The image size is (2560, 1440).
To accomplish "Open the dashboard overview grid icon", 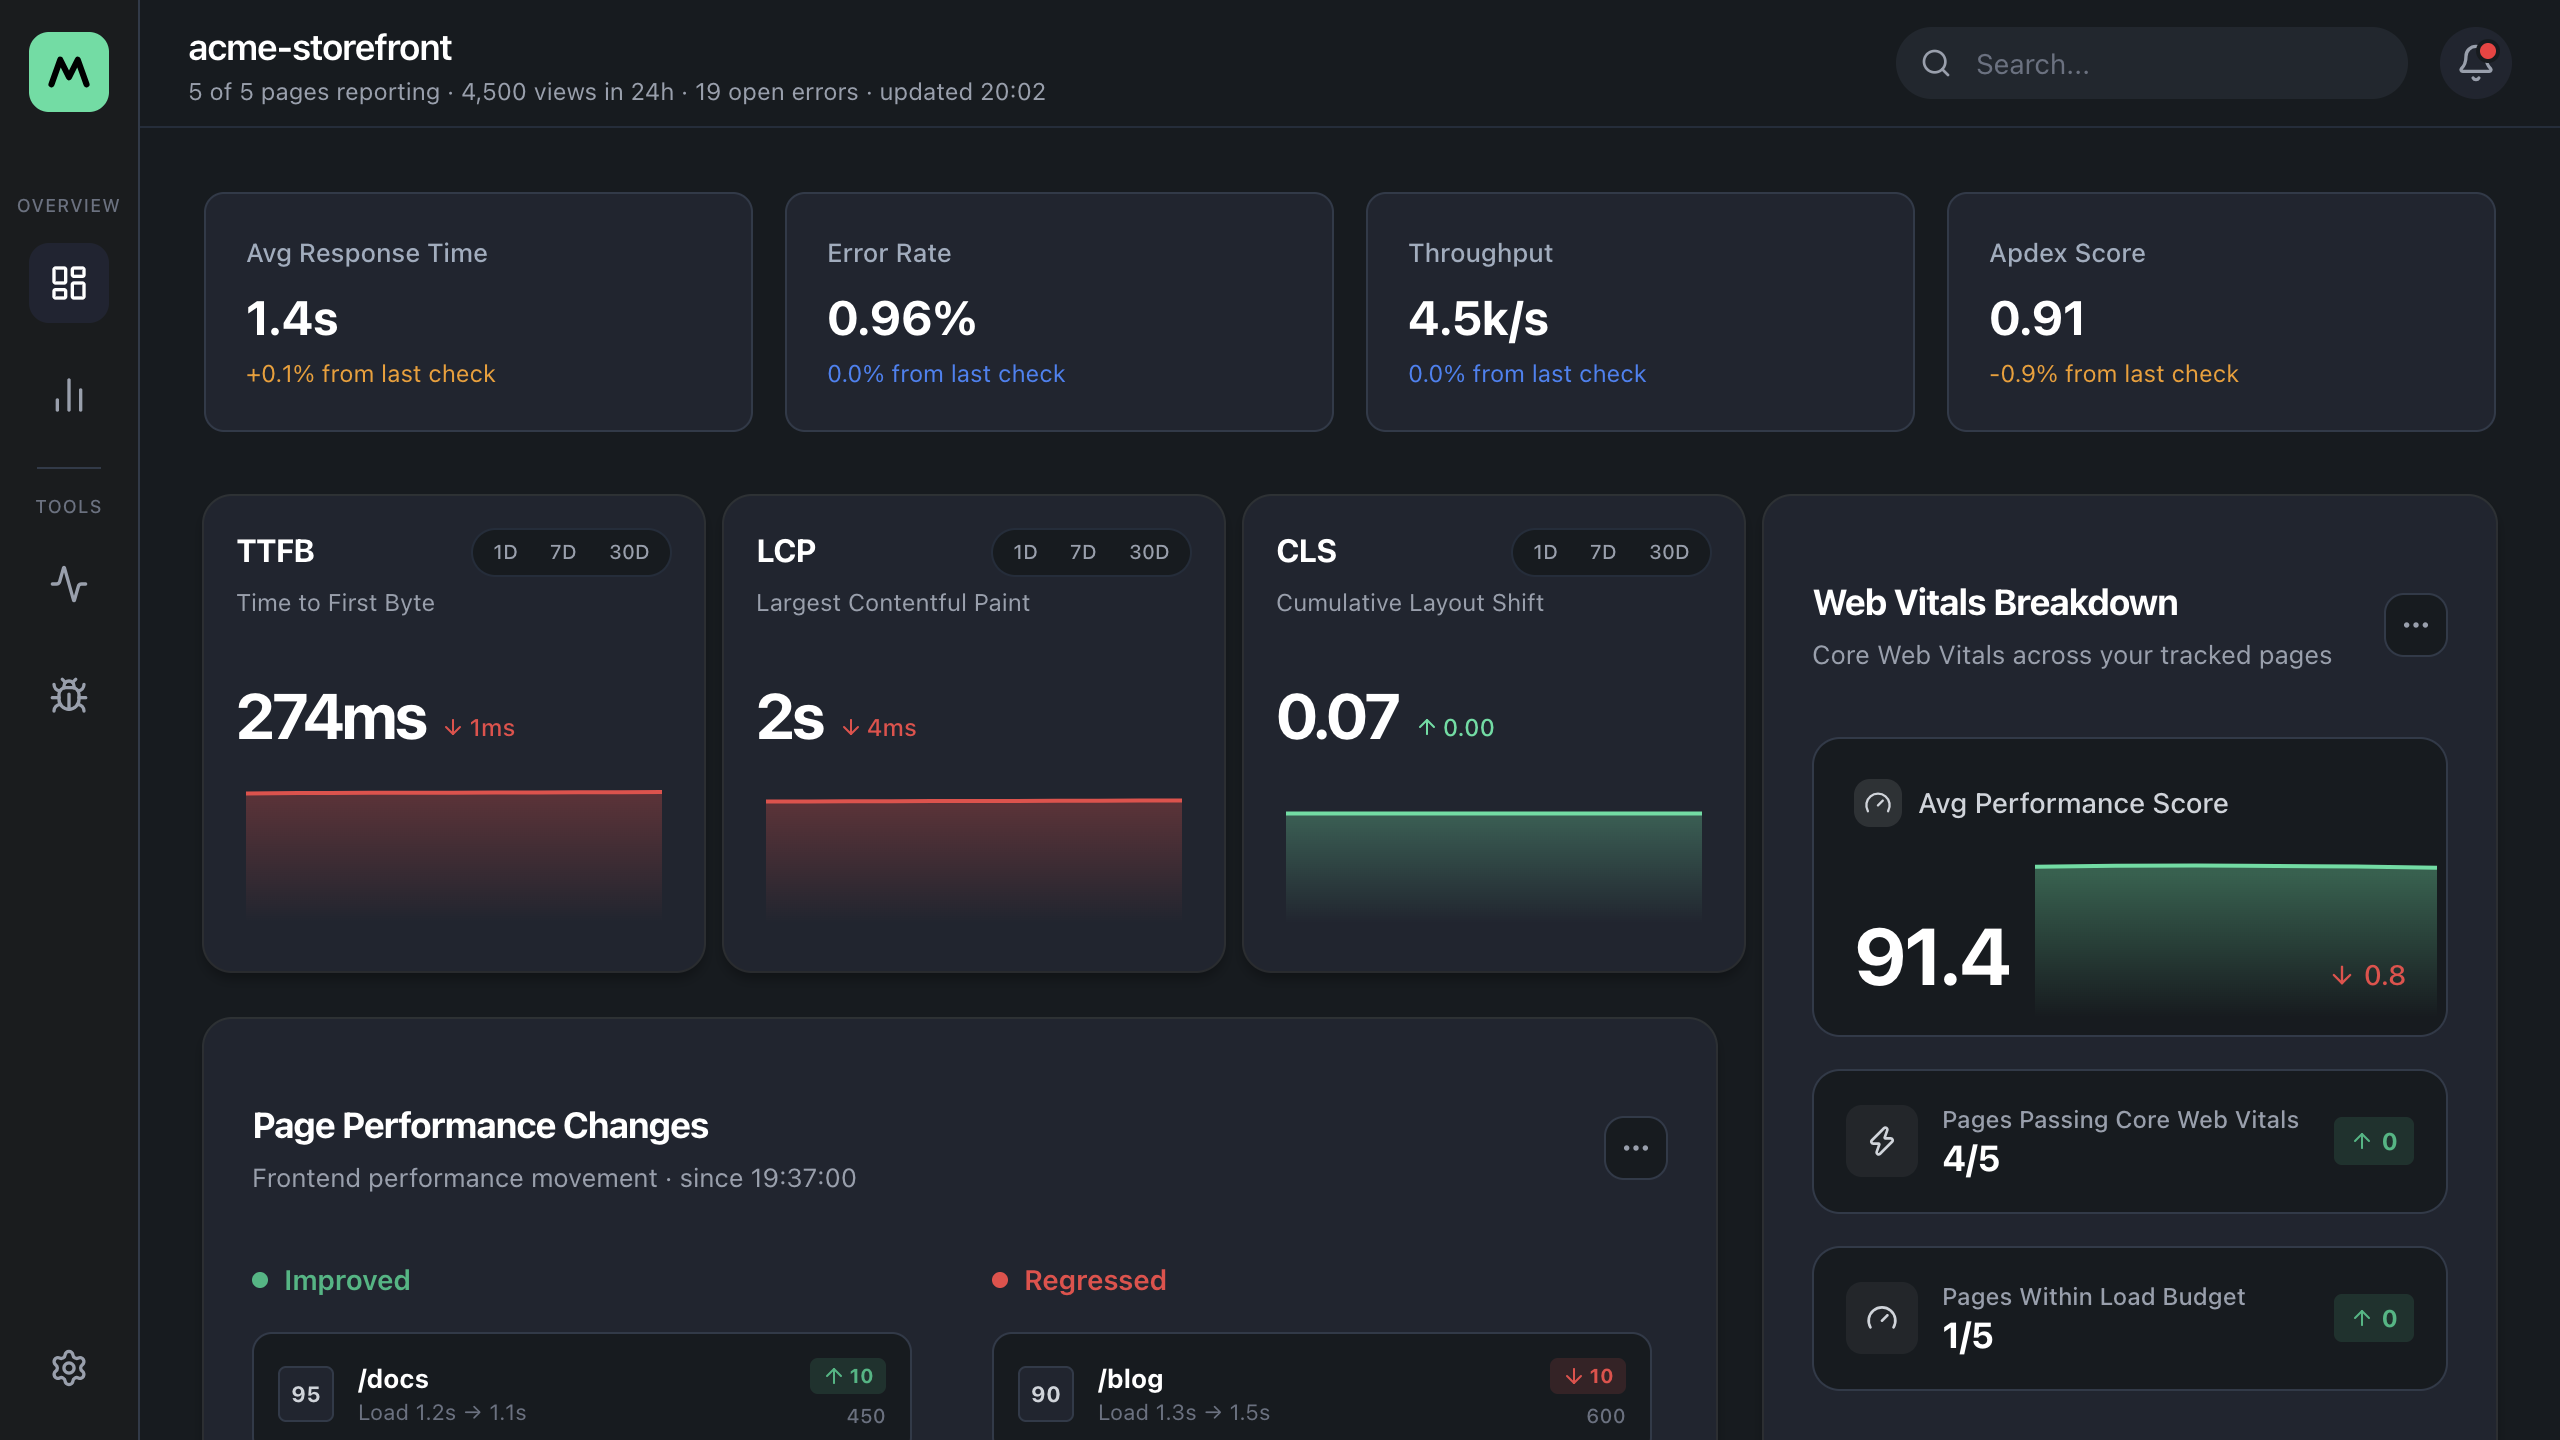I will pos(69,283).
